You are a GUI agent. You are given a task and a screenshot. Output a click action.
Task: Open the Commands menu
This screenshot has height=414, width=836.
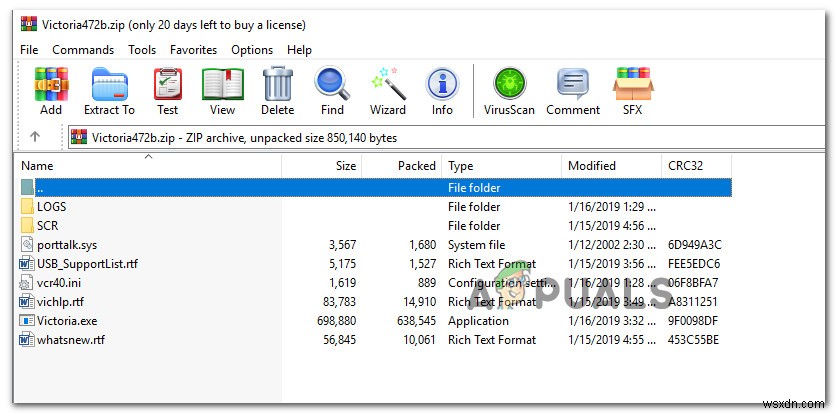(x=83, y=49)
